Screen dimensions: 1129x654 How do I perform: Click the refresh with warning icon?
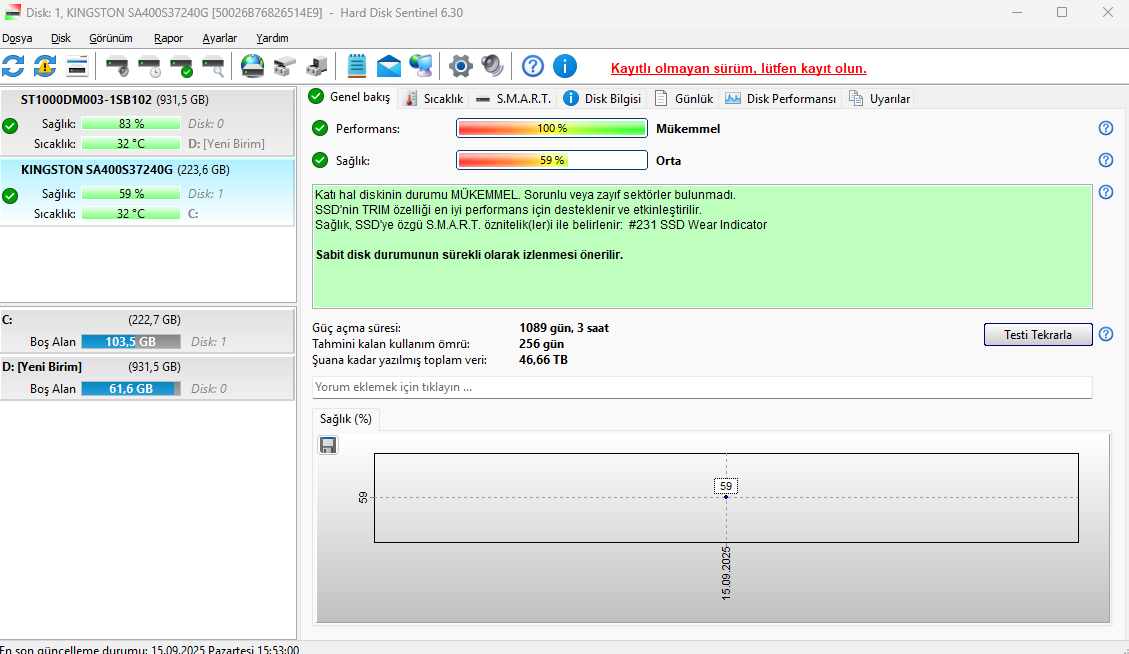coord(45,66)
